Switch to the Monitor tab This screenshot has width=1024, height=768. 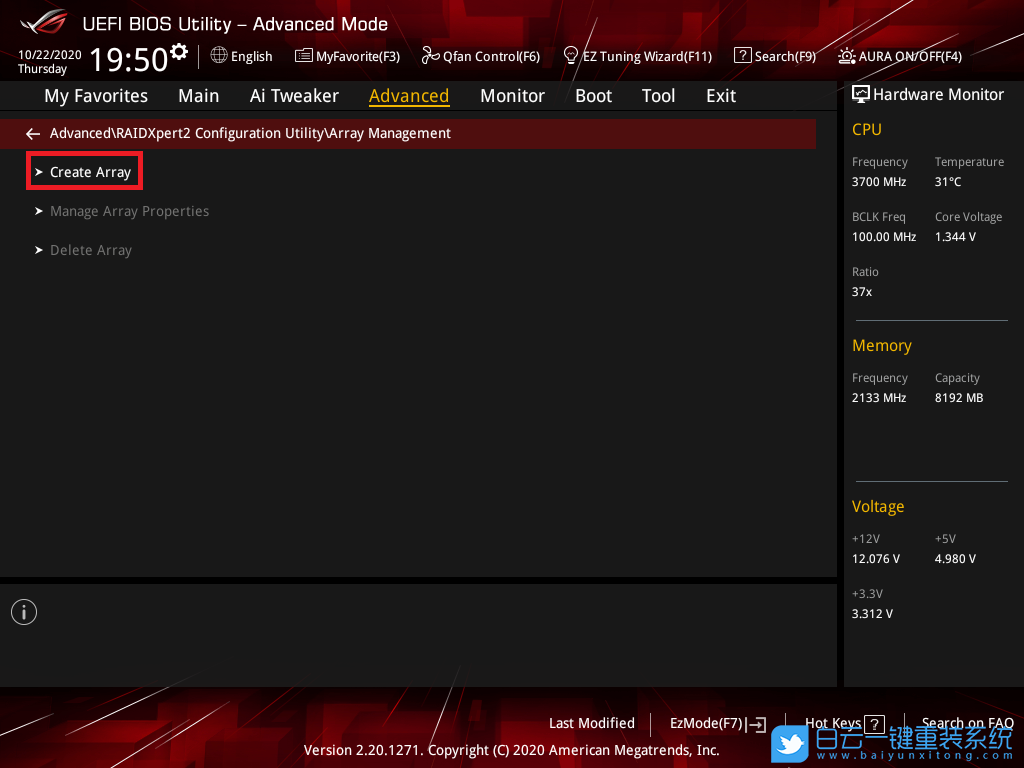pos(512,96)
